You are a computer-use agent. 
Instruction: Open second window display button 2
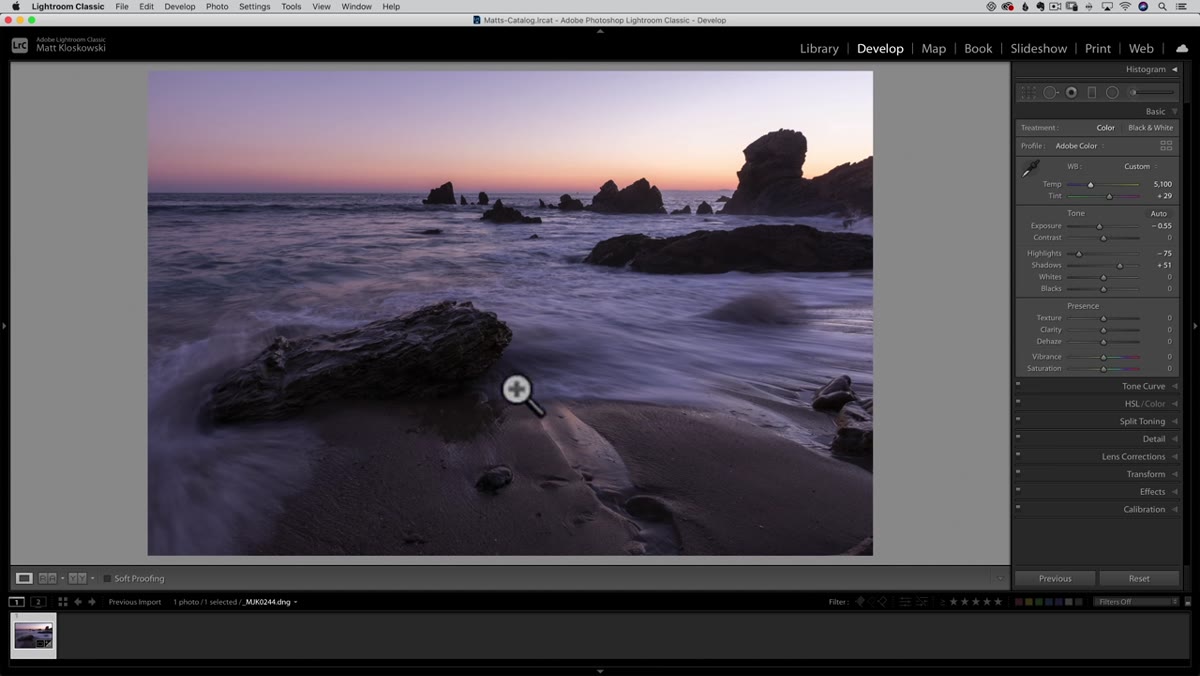tap(38, 602)
